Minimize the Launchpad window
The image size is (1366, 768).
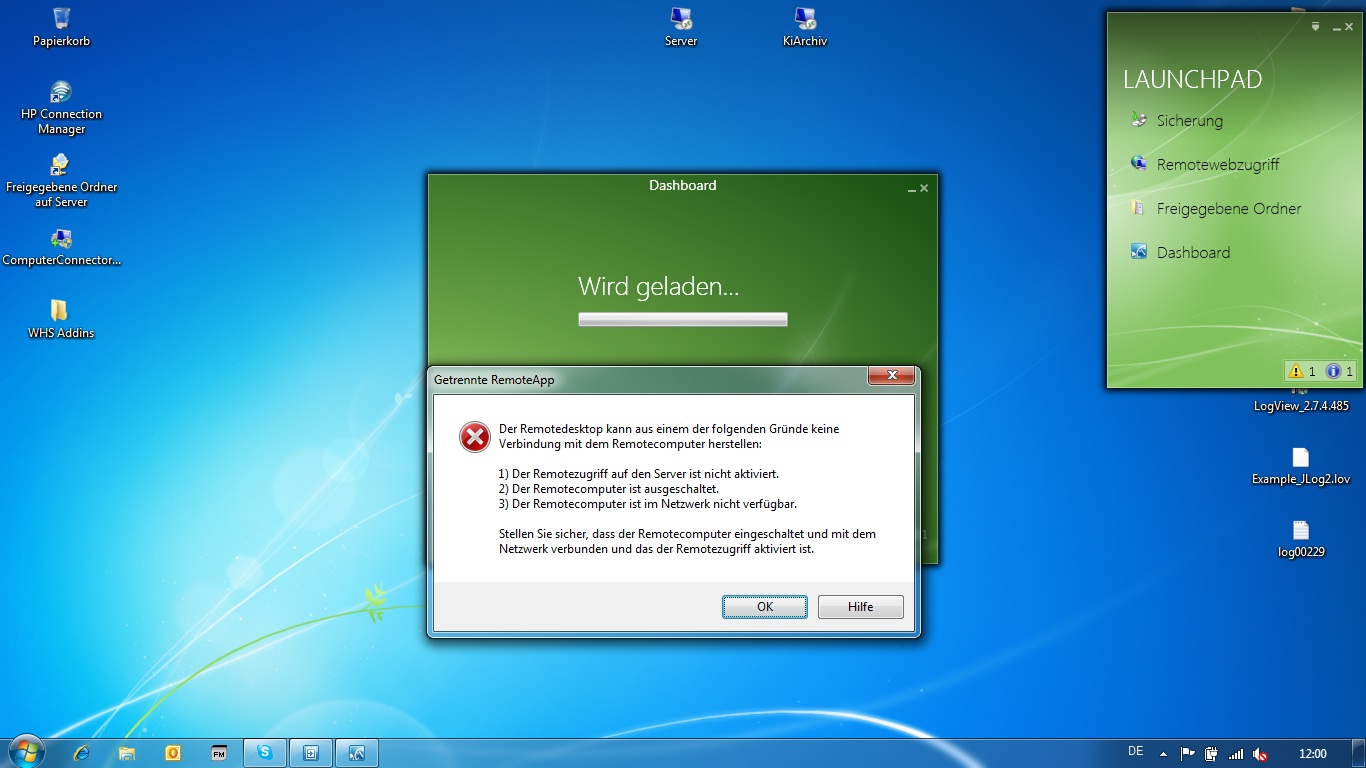click(x=1335, y=27)
